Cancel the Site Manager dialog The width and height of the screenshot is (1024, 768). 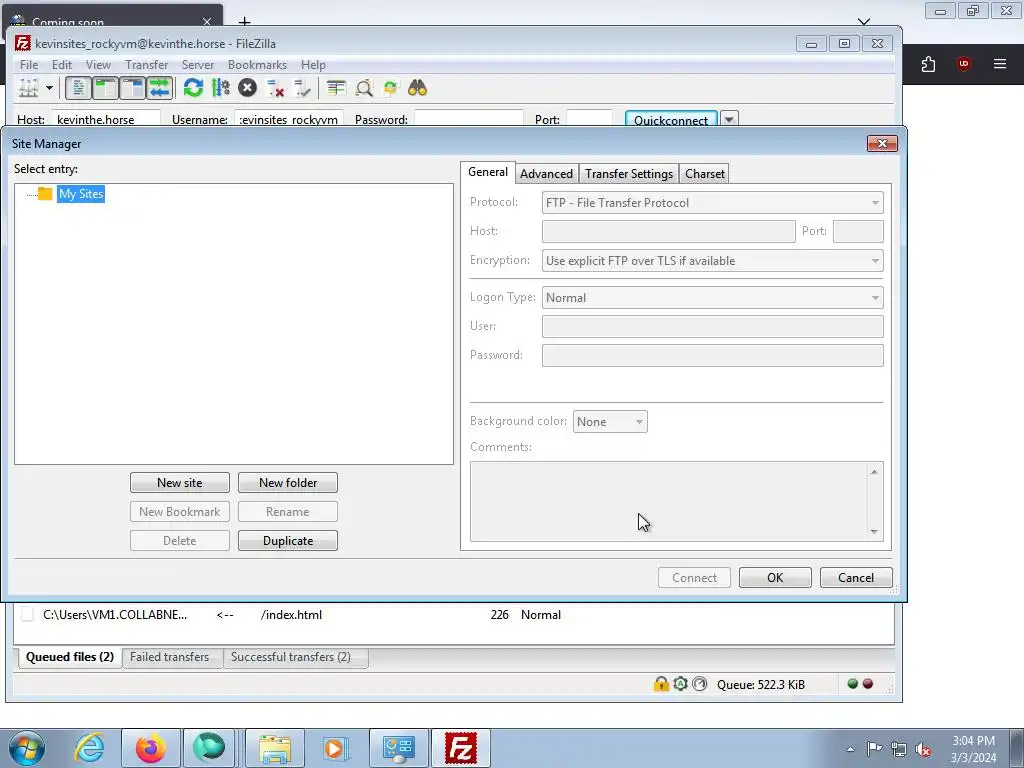point(856,577)
